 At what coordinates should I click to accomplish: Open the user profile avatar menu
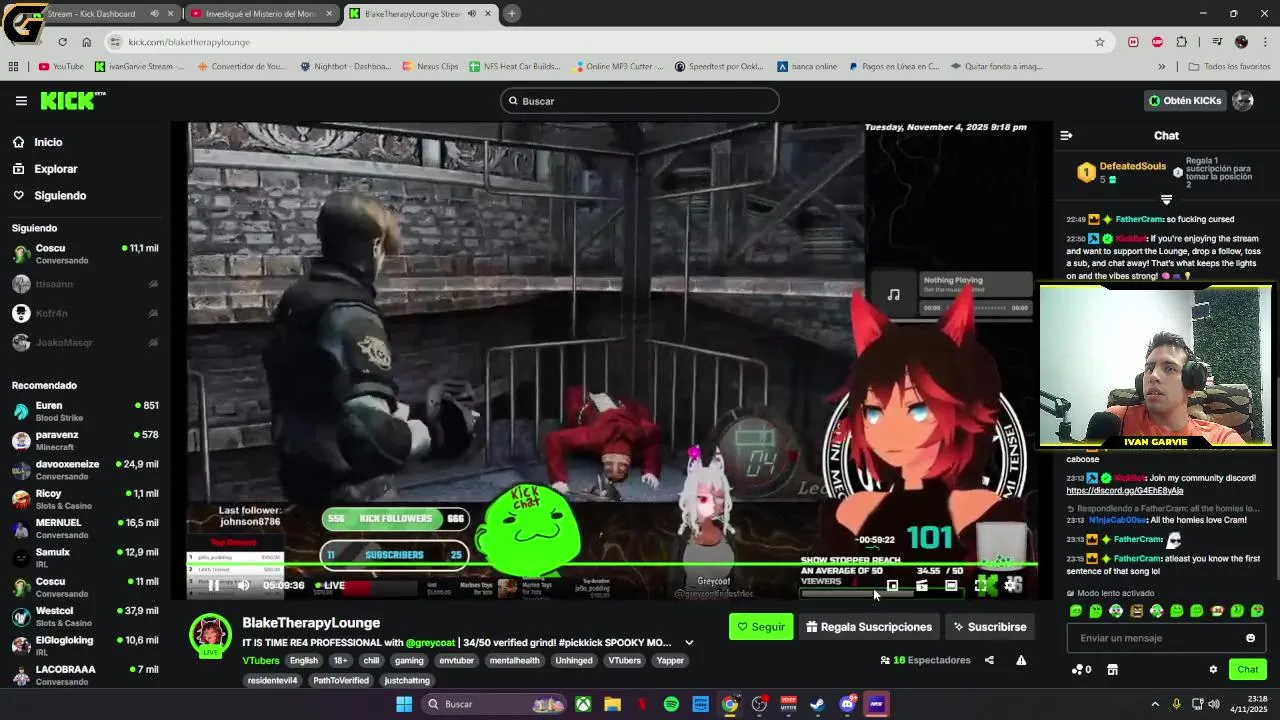click(1243, 101)
